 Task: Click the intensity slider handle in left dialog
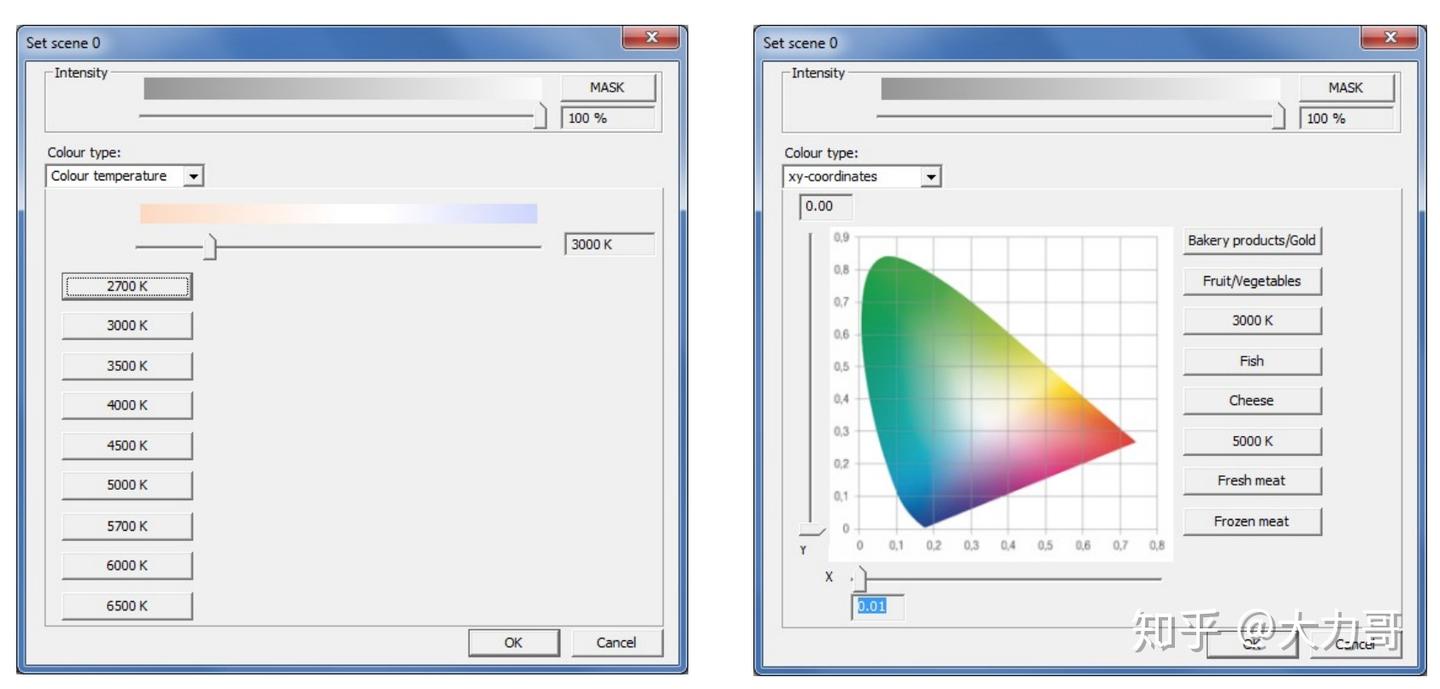click(x=540, y=117)
